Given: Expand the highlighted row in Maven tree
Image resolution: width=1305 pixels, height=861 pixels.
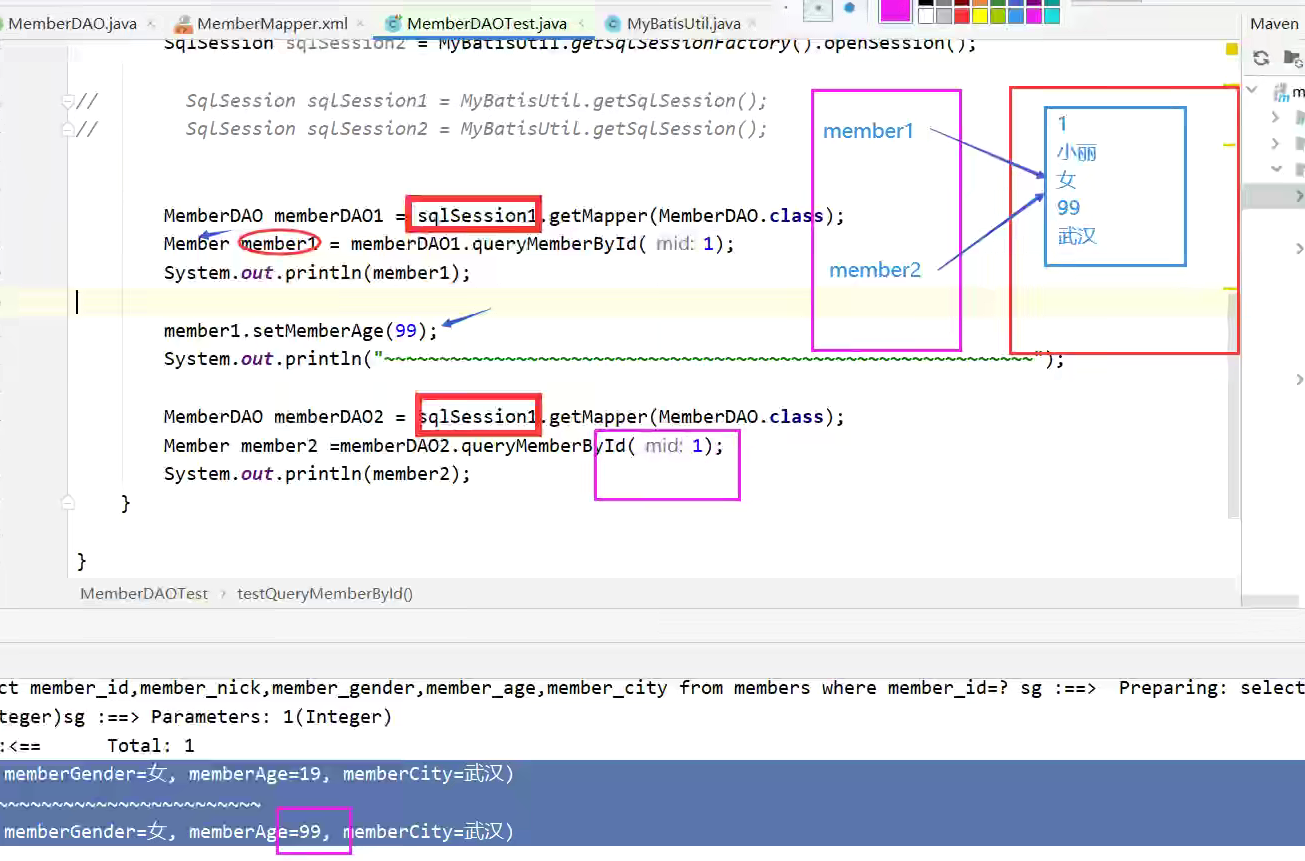Looking at the screenshot, I should [1299, 195].
